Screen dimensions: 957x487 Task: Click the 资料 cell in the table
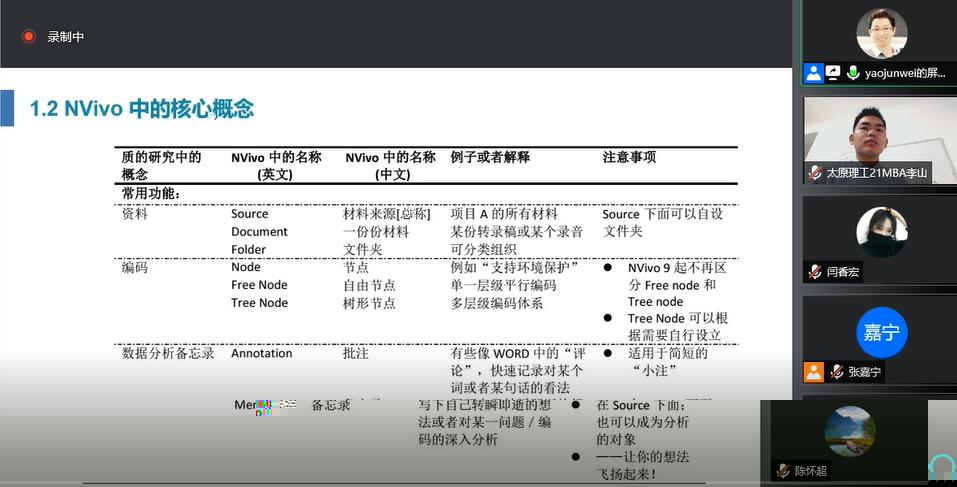click(x=134, y=214)
